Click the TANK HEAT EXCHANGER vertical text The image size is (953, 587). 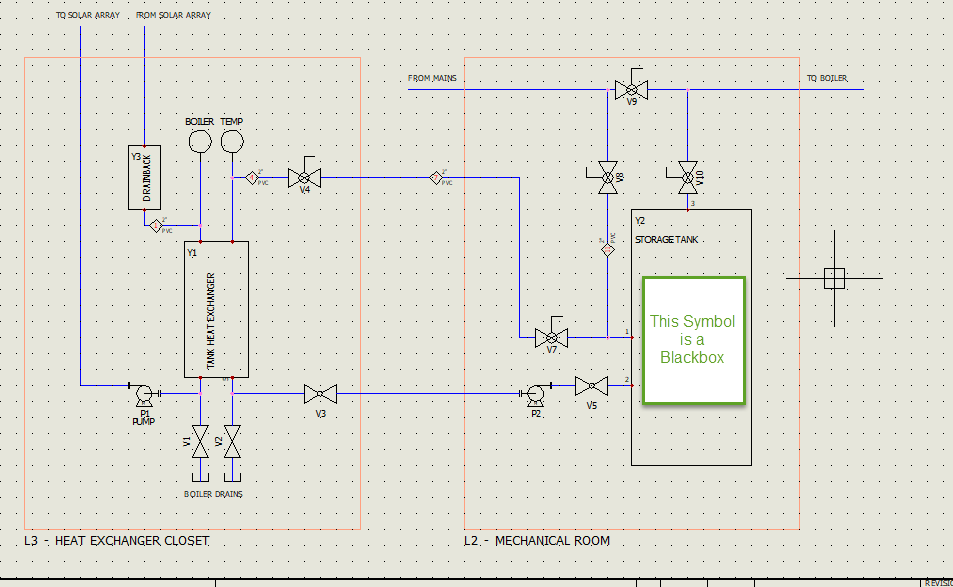(x=211, y=321)
